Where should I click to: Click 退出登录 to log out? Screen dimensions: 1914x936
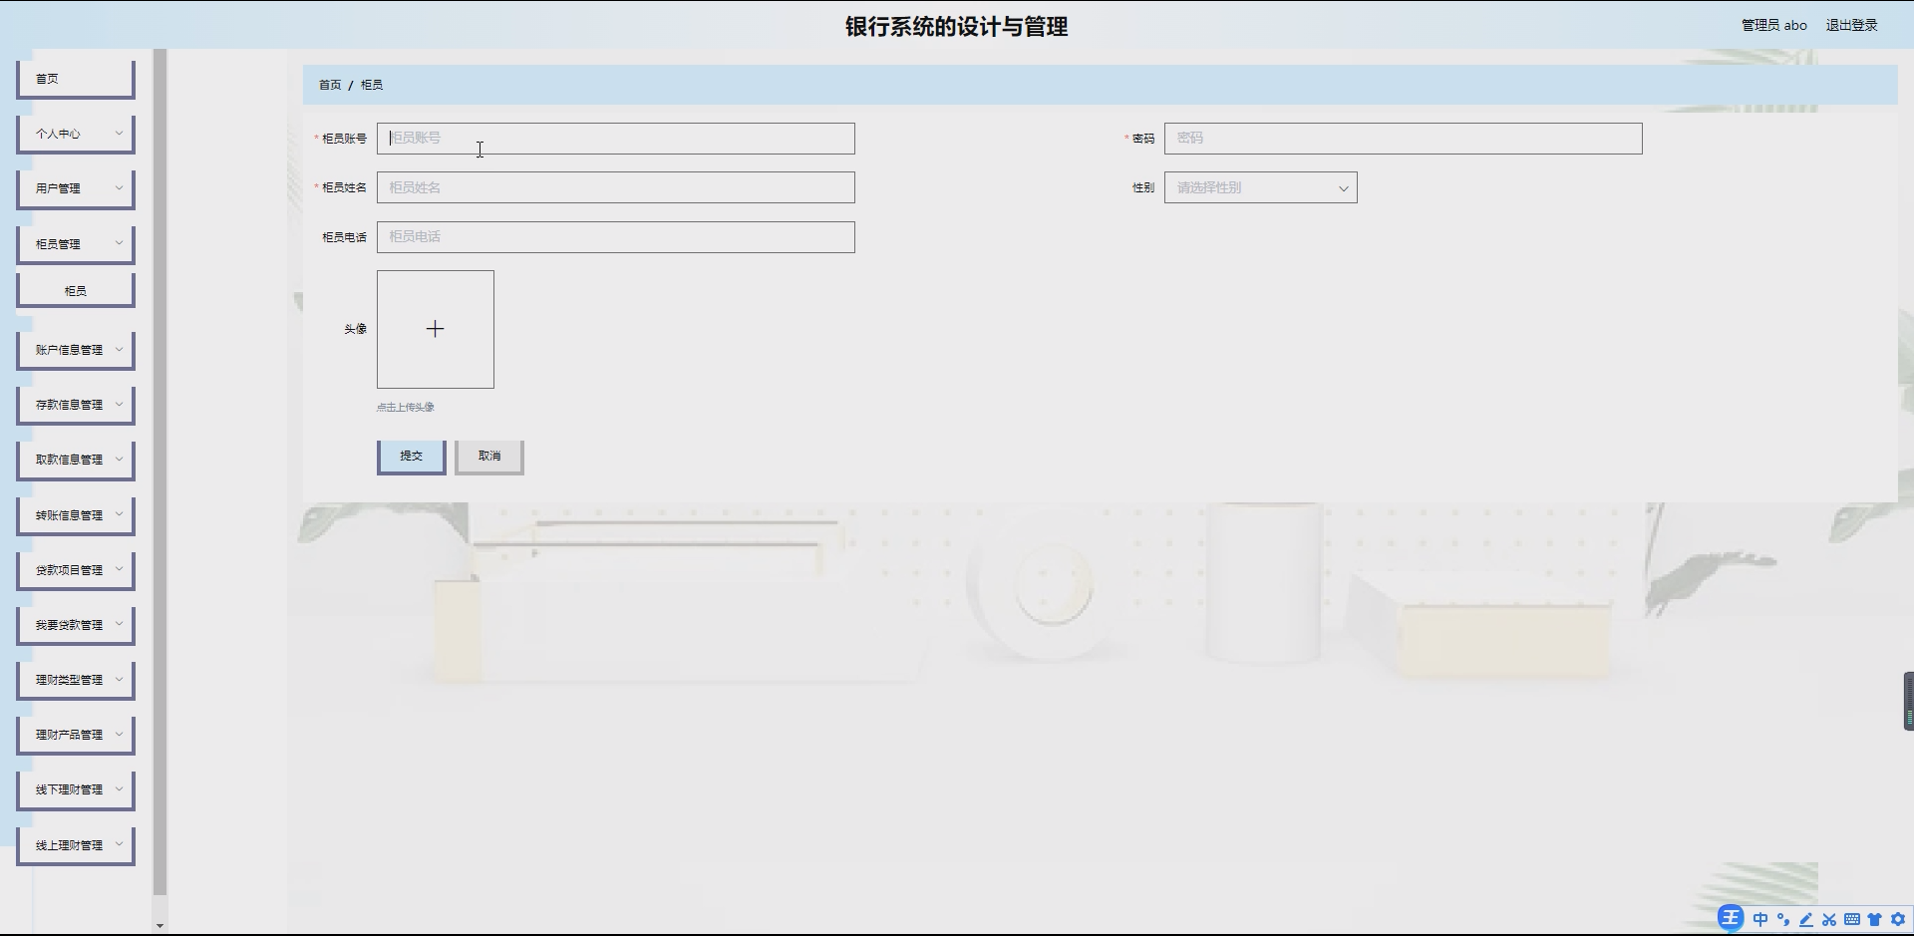pos(1851,25)
